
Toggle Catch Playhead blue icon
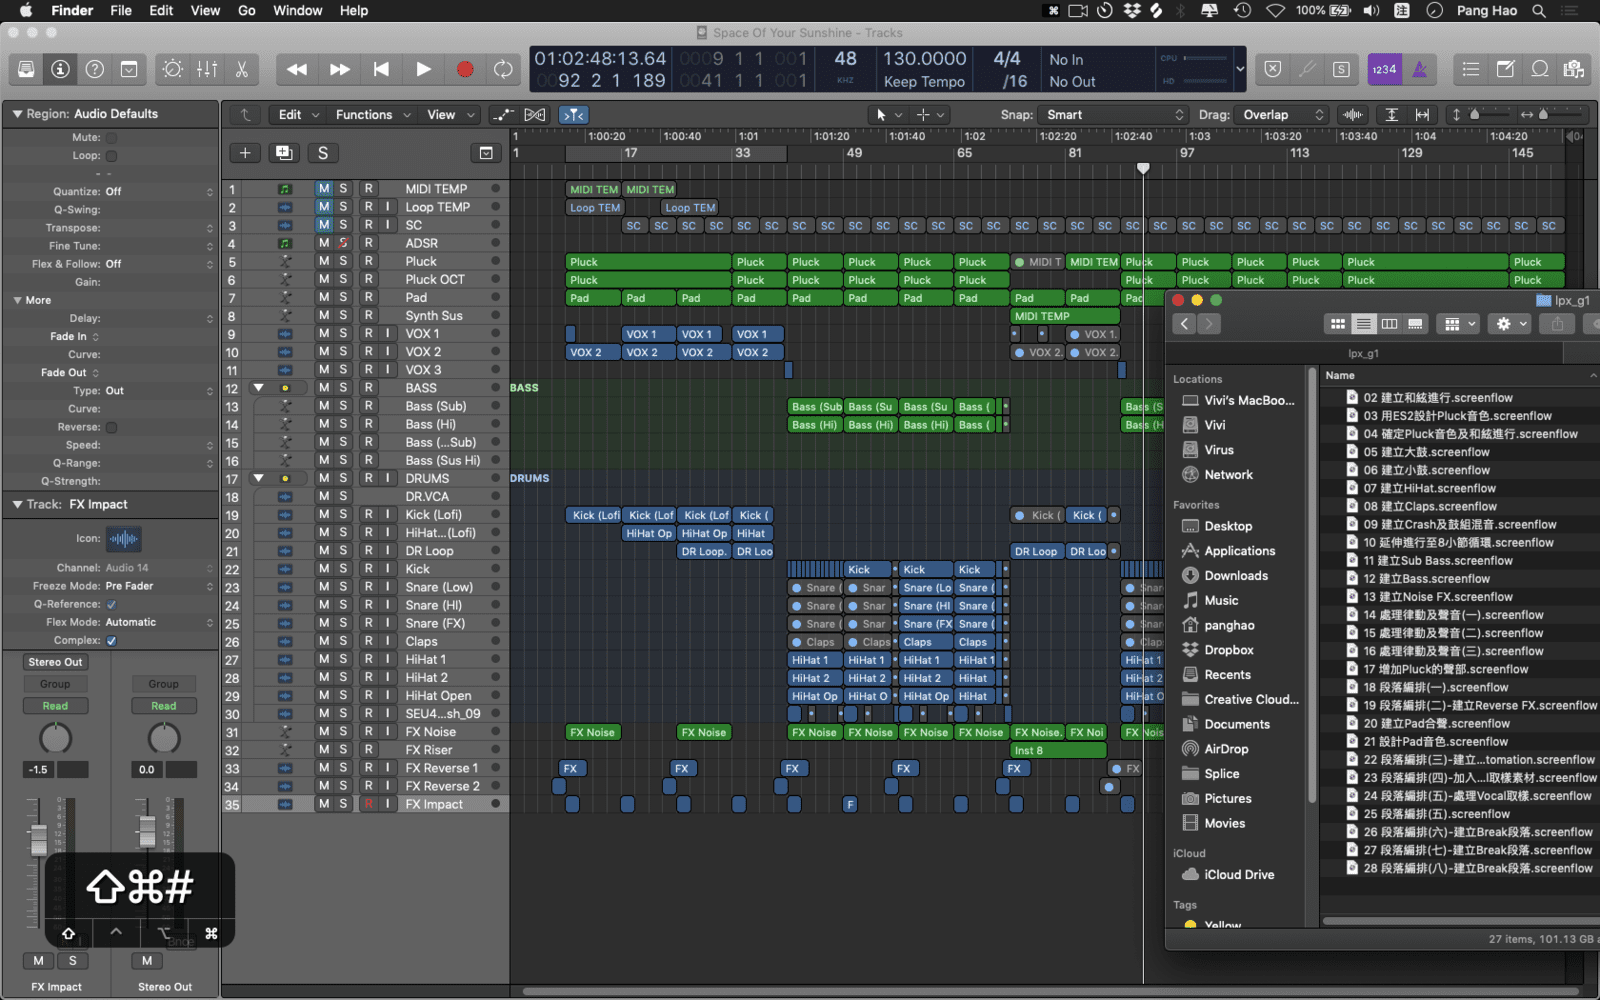click(x=574, y=115)
